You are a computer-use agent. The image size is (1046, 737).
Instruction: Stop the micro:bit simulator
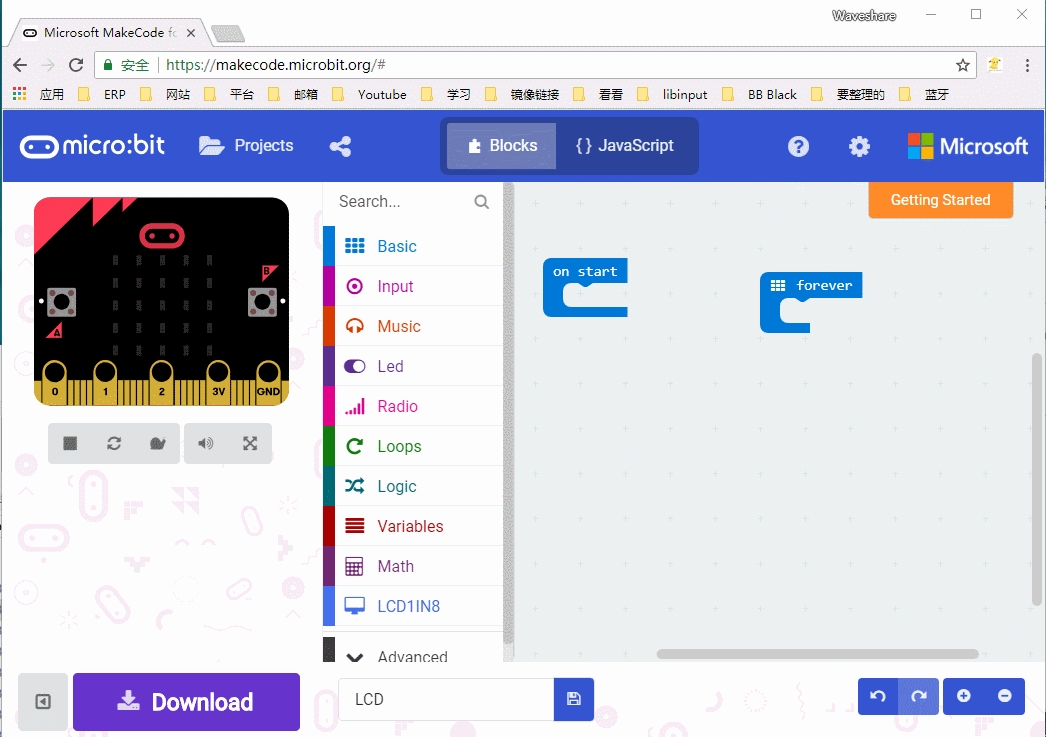pos(70,444)
